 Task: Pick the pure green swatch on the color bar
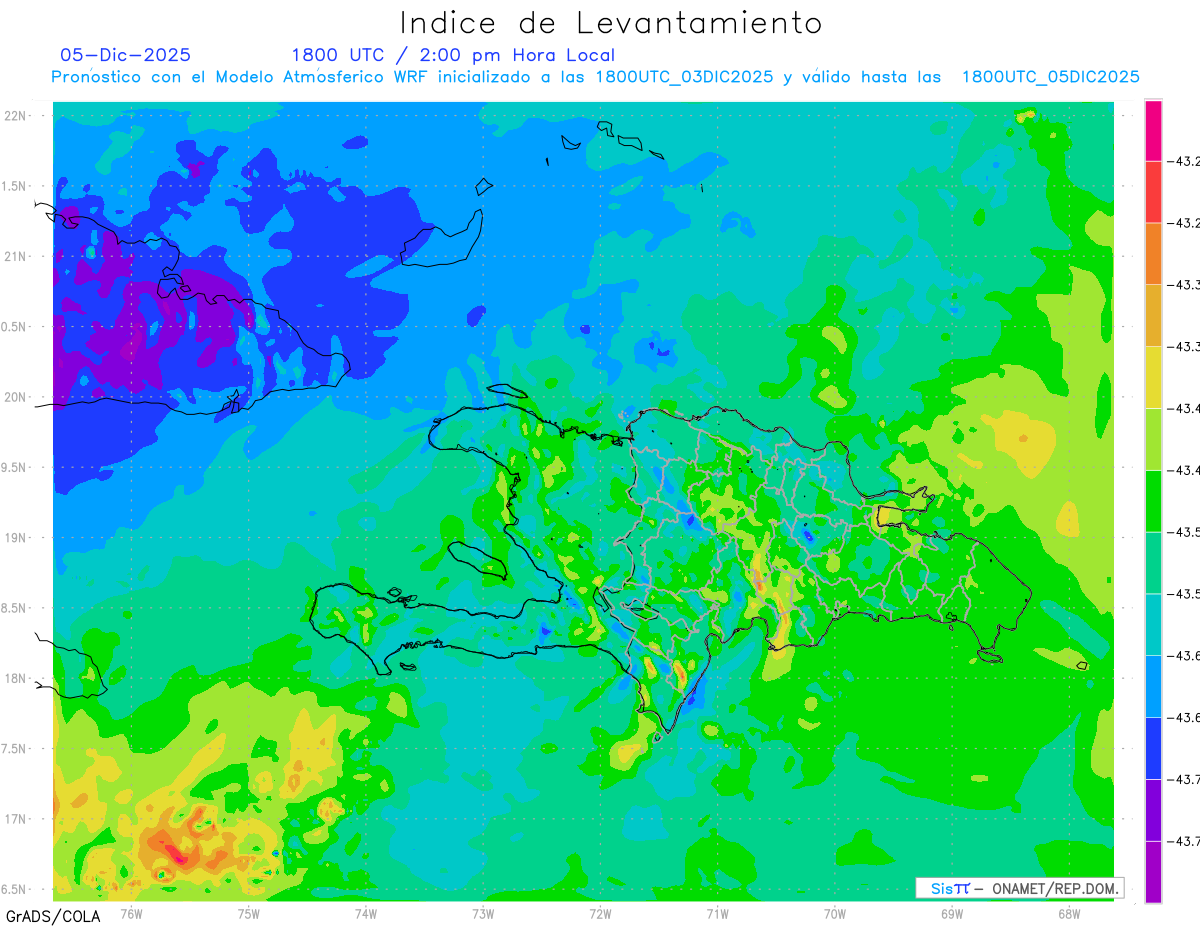(1153, 500)
